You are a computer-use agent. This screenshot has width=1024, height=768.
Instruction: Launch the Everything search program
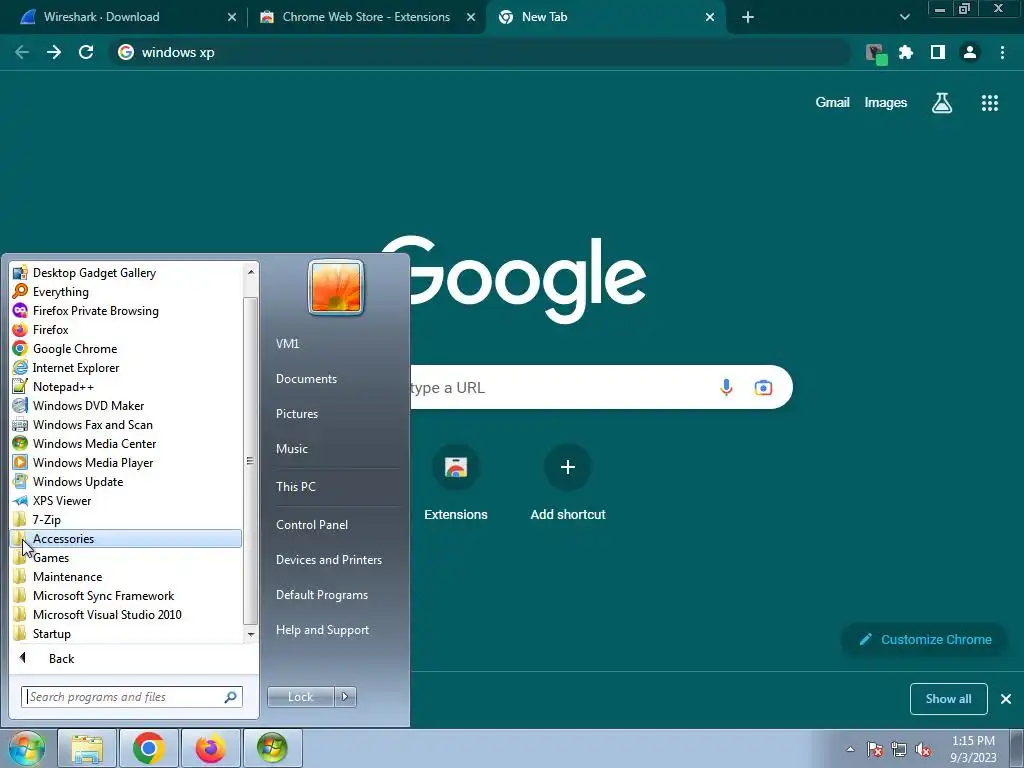pyautogui.click(x=126, y=292)
